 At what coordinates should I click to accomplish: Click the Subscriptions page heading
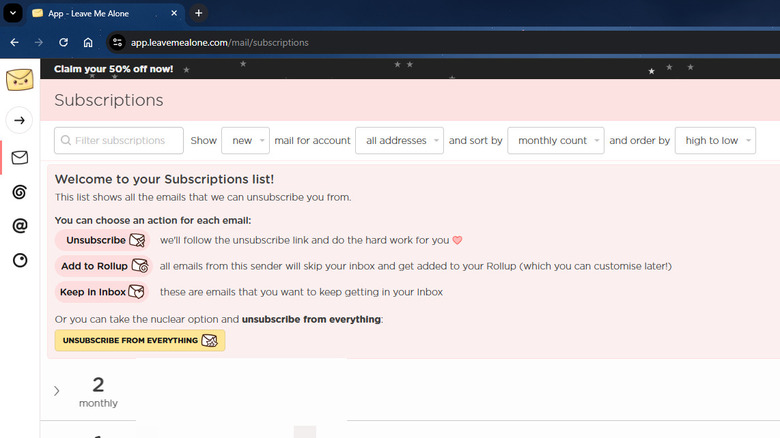[108, 100]
